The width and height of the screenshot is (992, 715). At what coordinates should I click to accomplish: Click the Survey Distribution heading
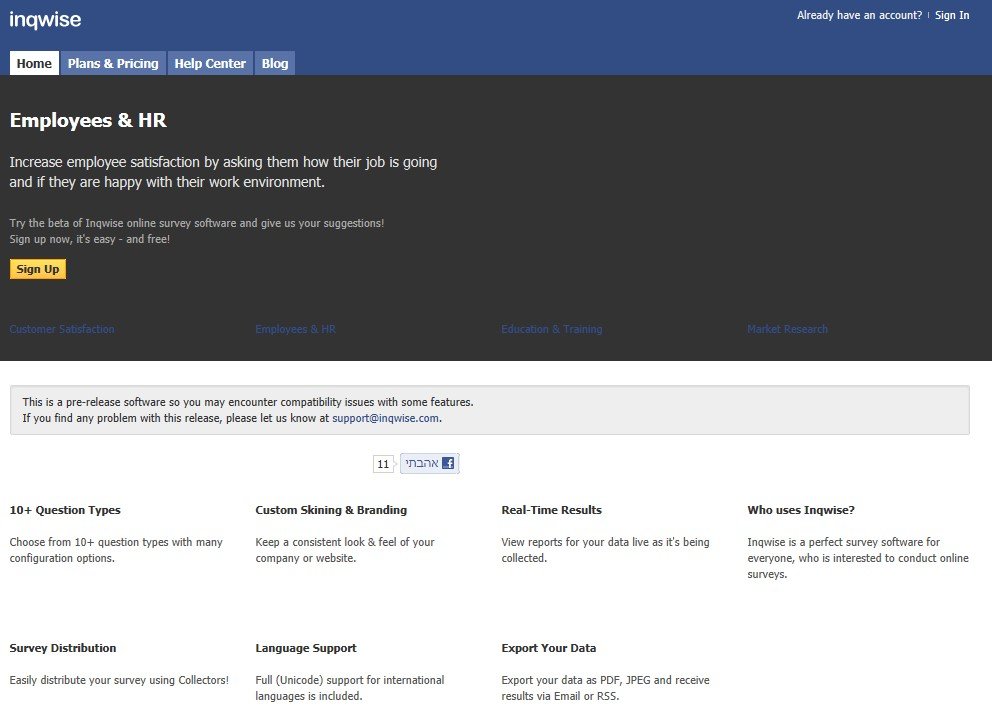click(63, 648)
